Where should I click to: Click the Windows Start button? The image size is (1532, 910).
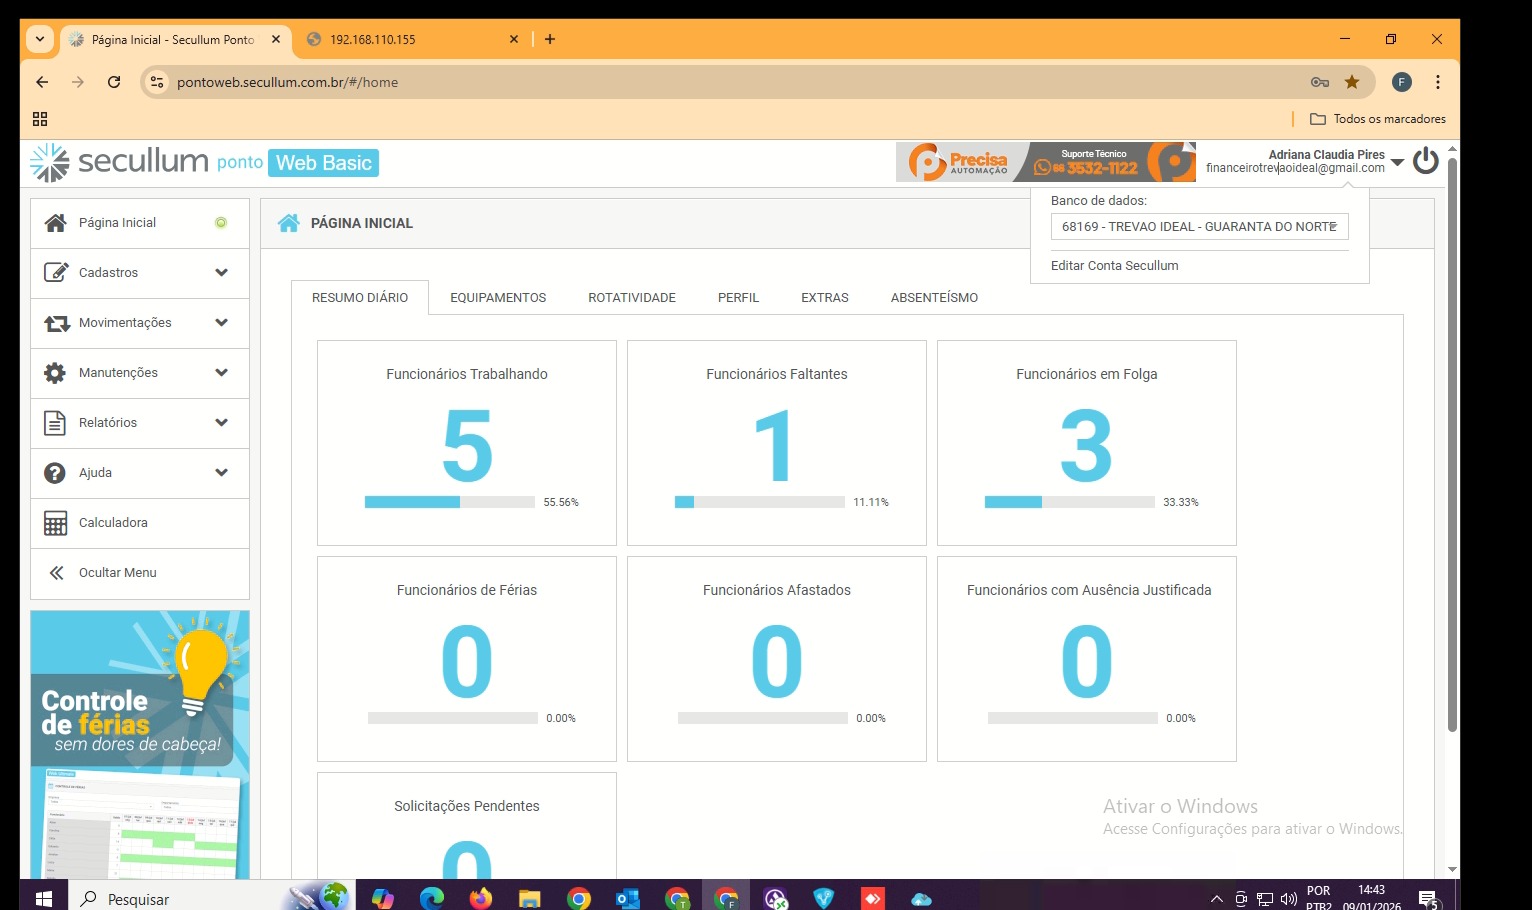(x=43, y=898)
